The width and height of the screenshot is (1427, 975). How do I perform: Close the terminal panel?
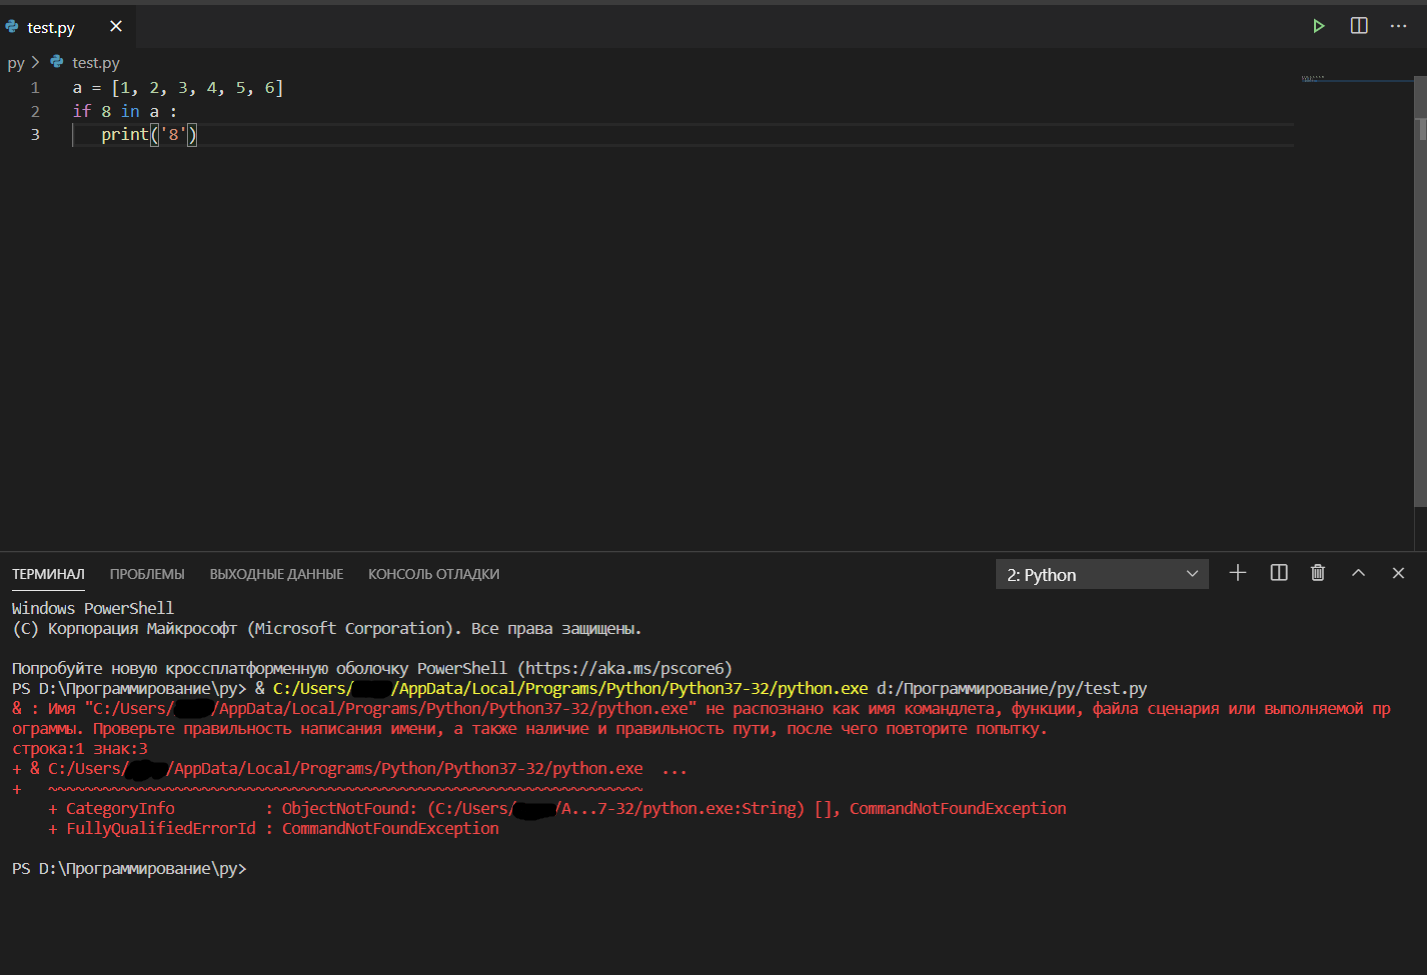[x=1398, y=573]
